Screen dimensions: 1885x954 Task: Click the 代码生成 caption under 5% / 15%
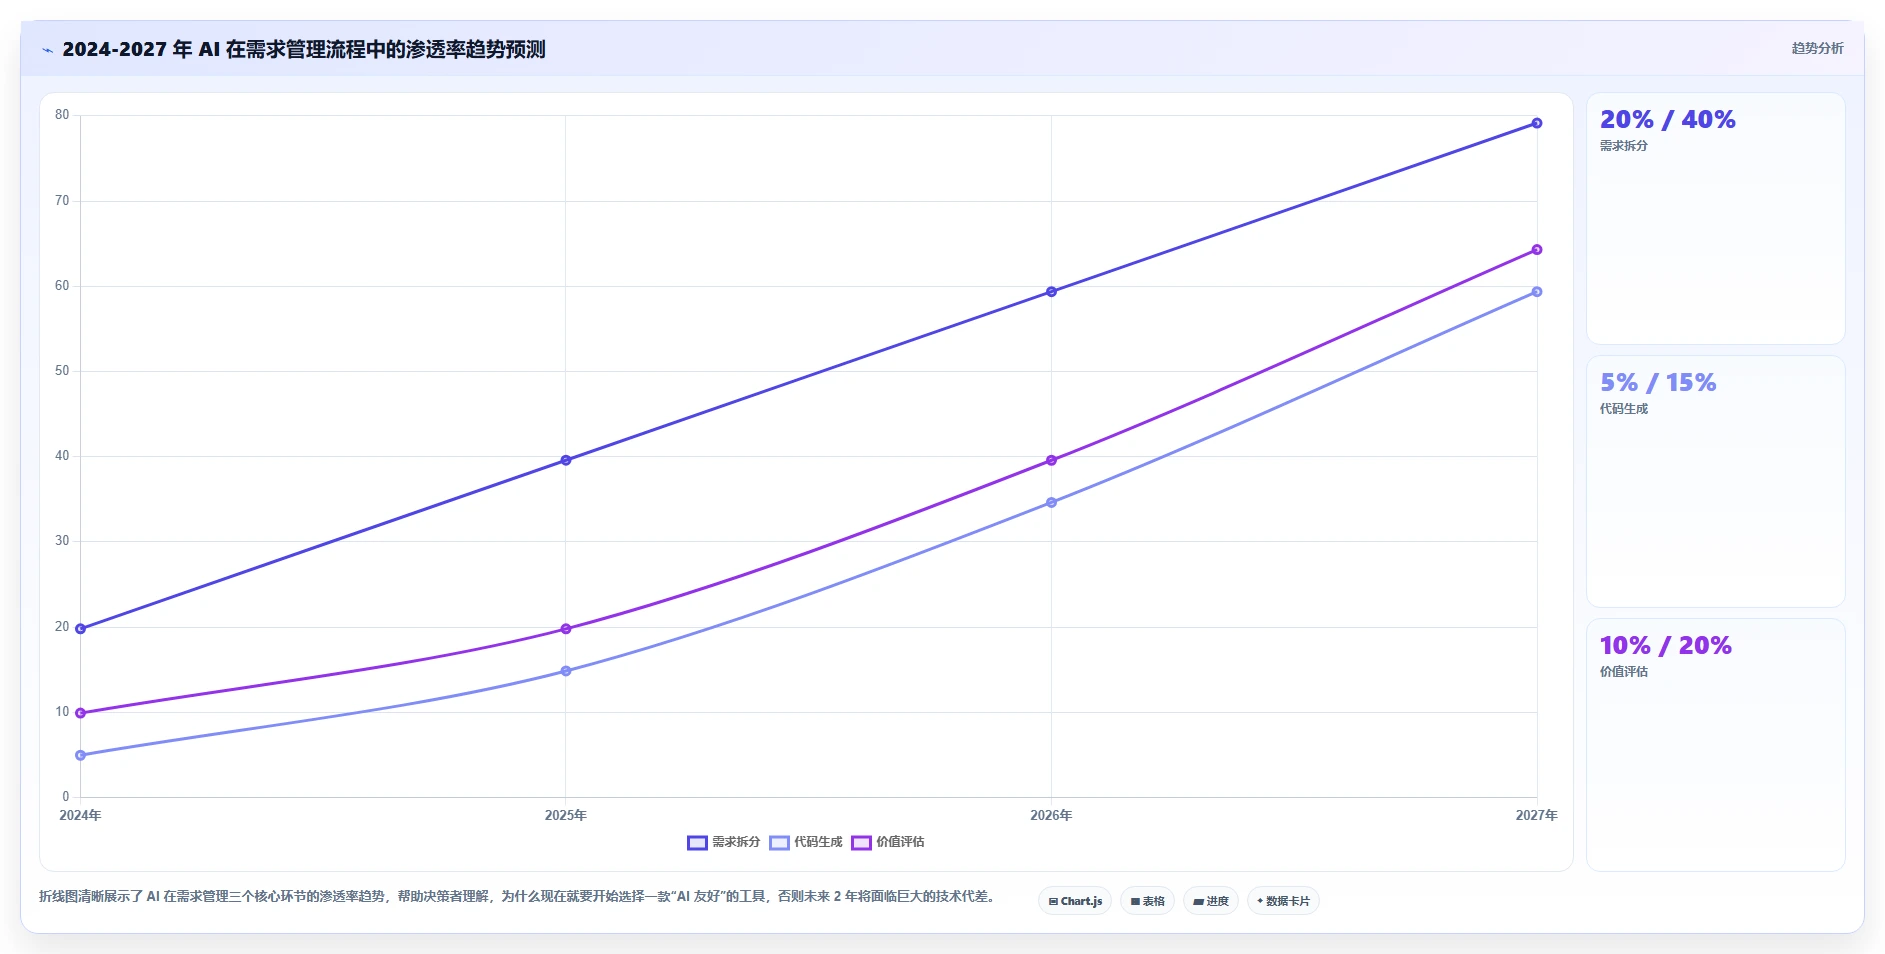pyautogui.click(x=1624, y=409)
